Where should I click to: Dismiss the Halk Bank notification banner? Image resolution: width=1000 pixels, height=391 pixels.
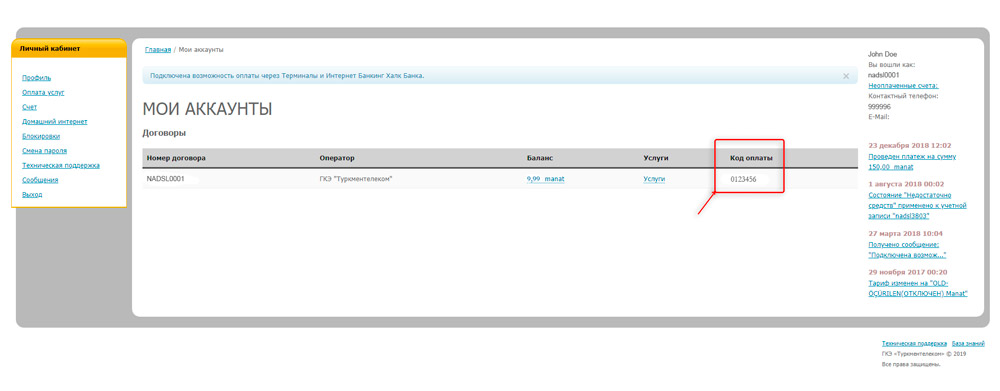[846, 76]
